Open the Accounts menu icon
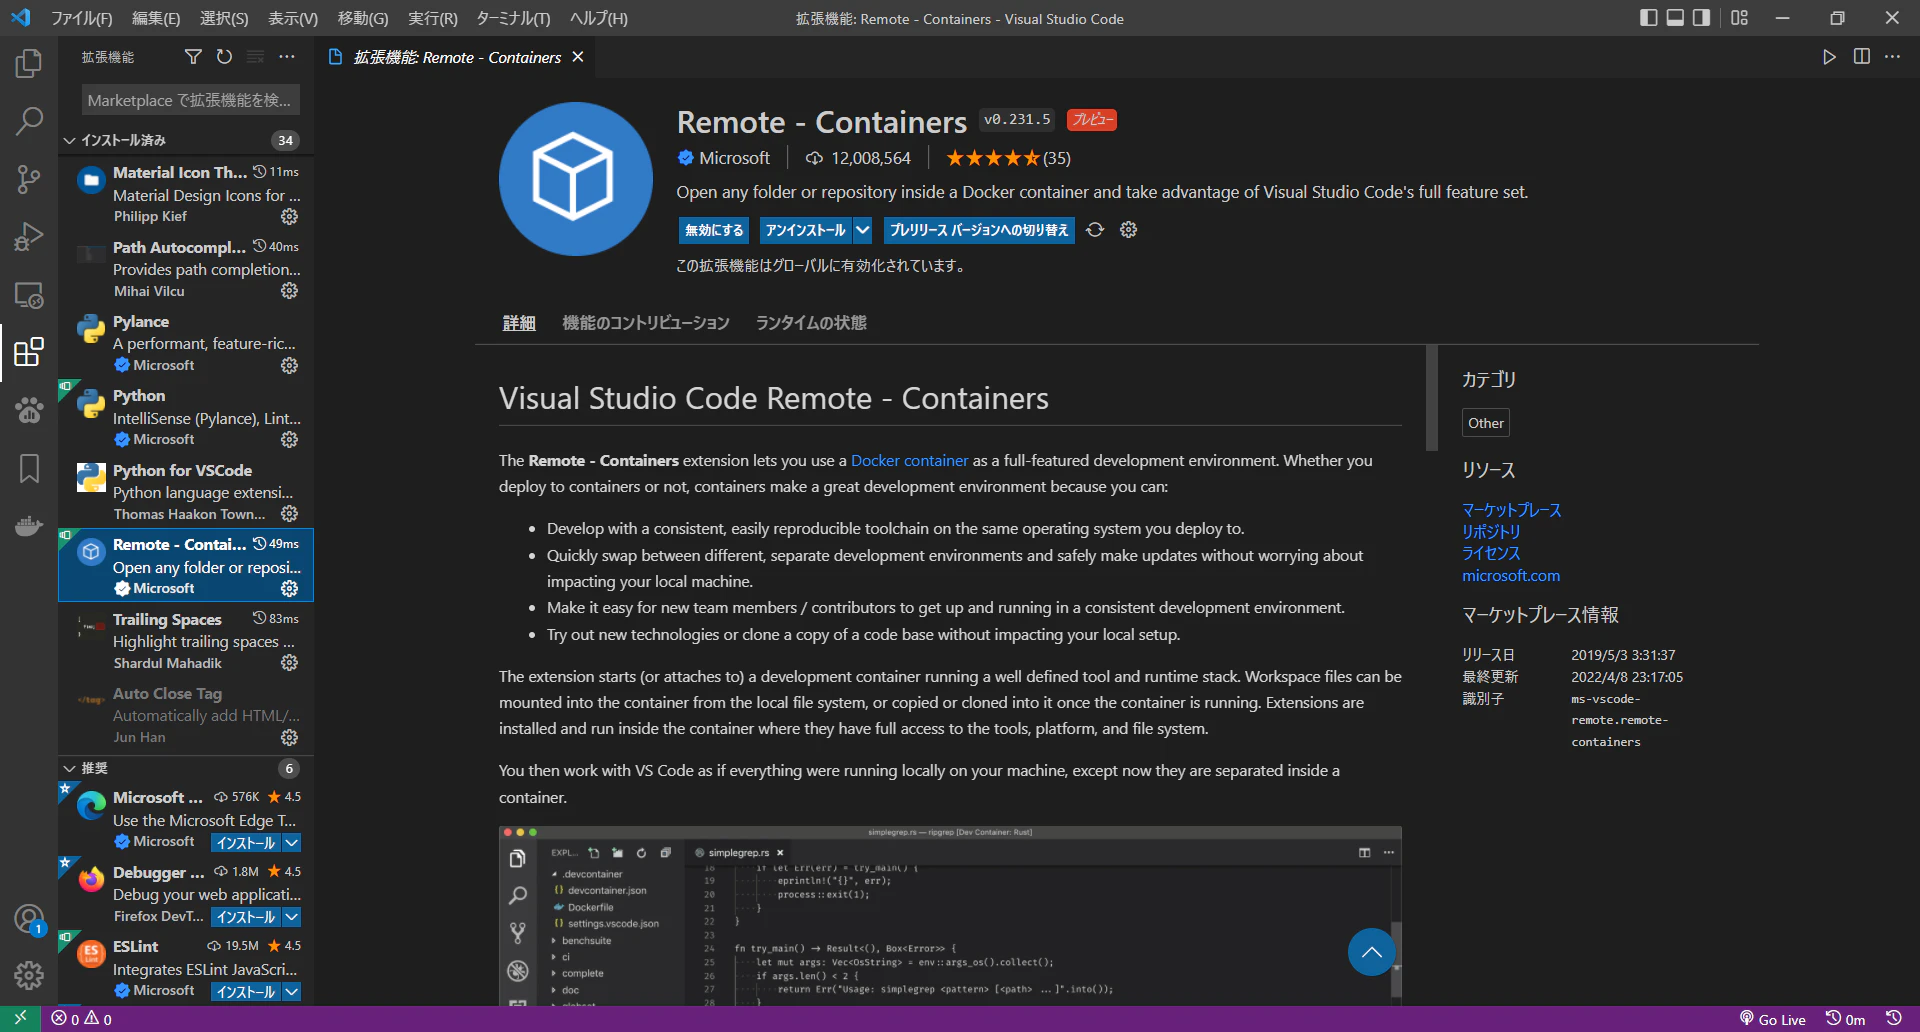The width and height of the screenshot is (1920, 1032). click(29, 918)
